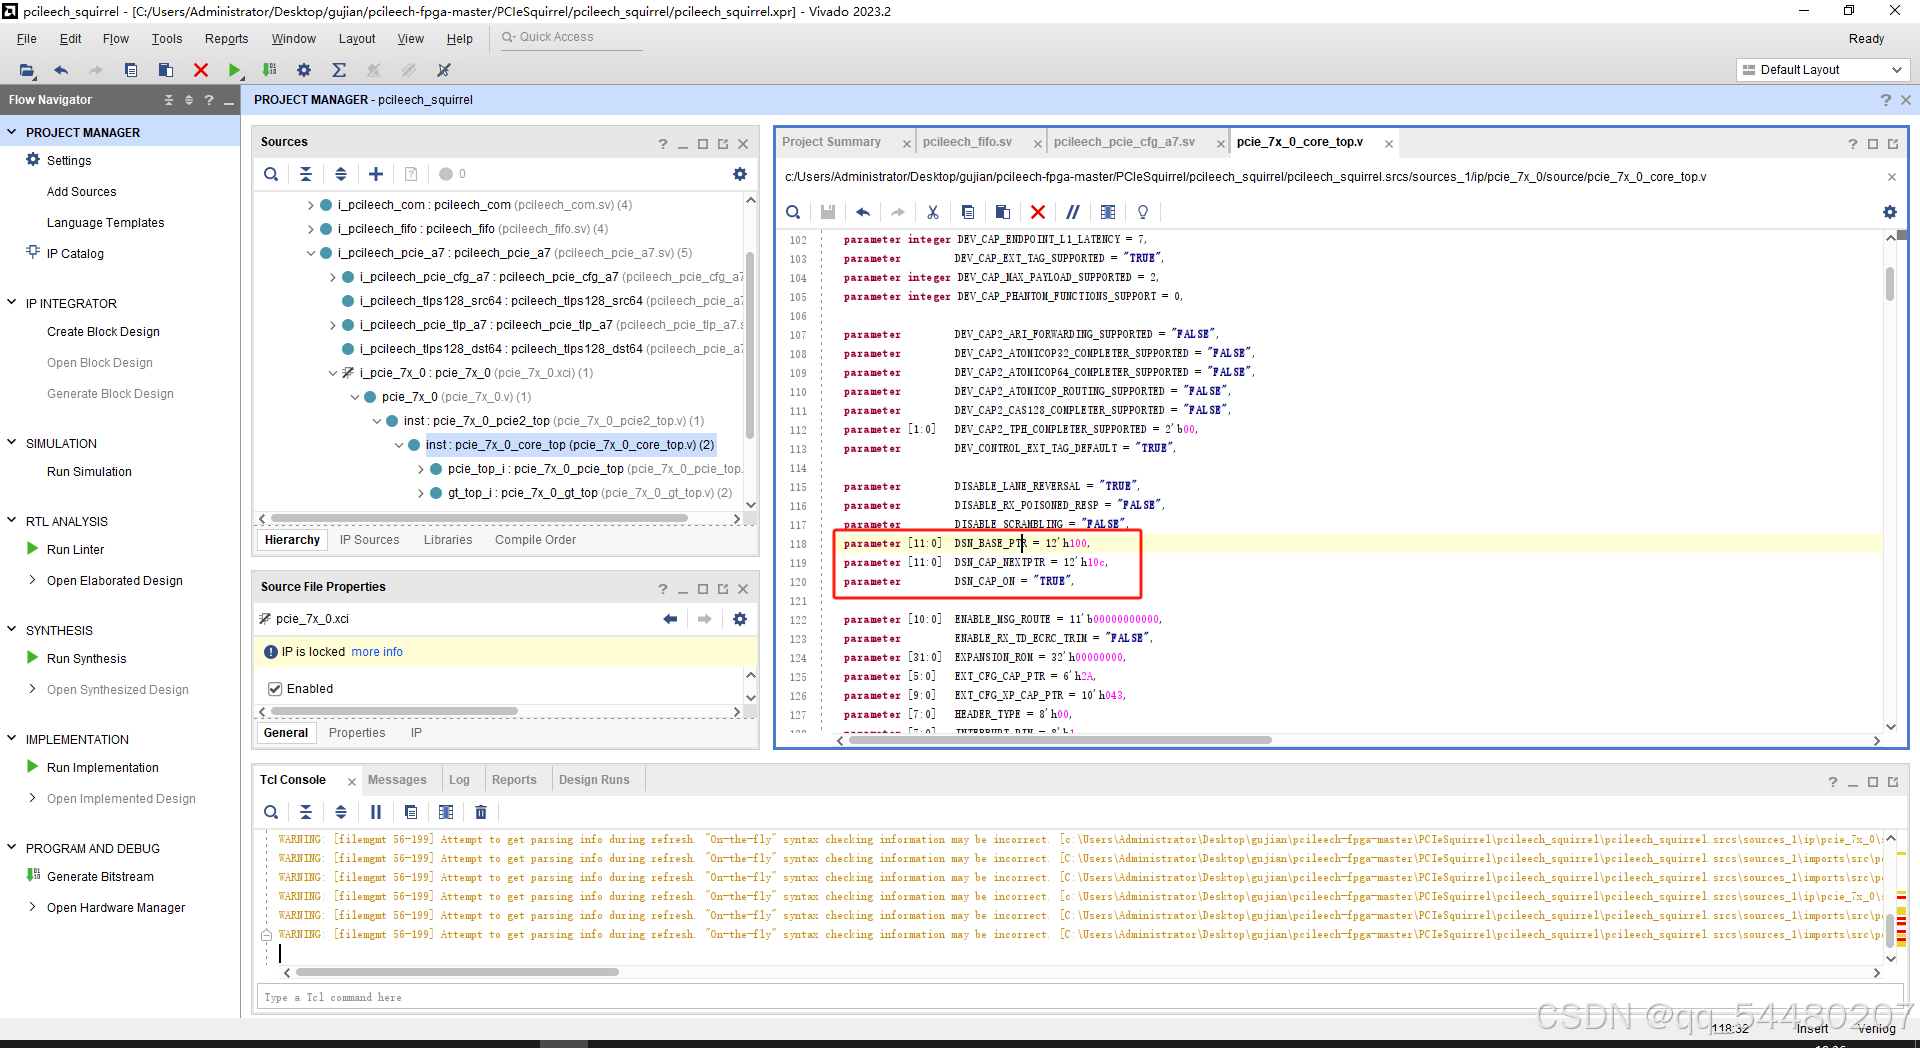Viewport: 1920px width, 1048px height.
Task: Click the green Run play button
Action: 234,70
